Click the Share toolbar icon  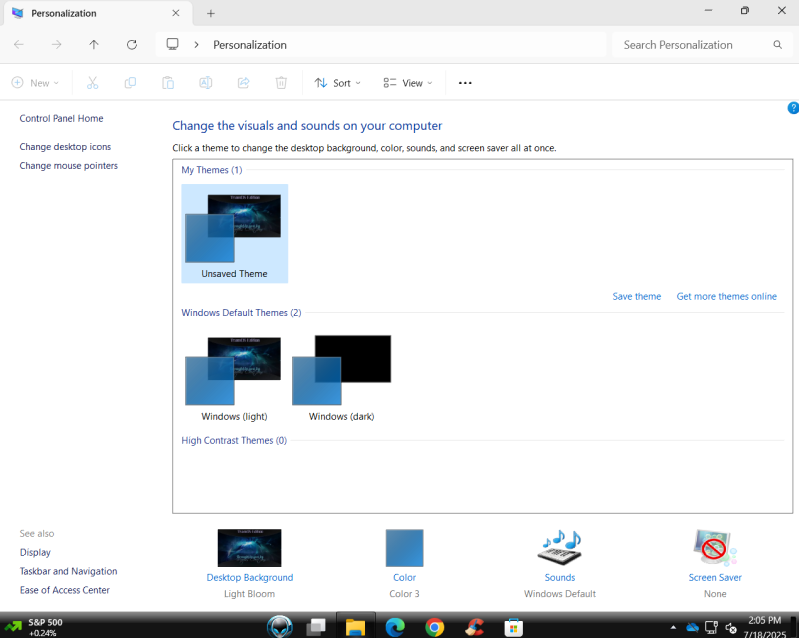point(243,83)
